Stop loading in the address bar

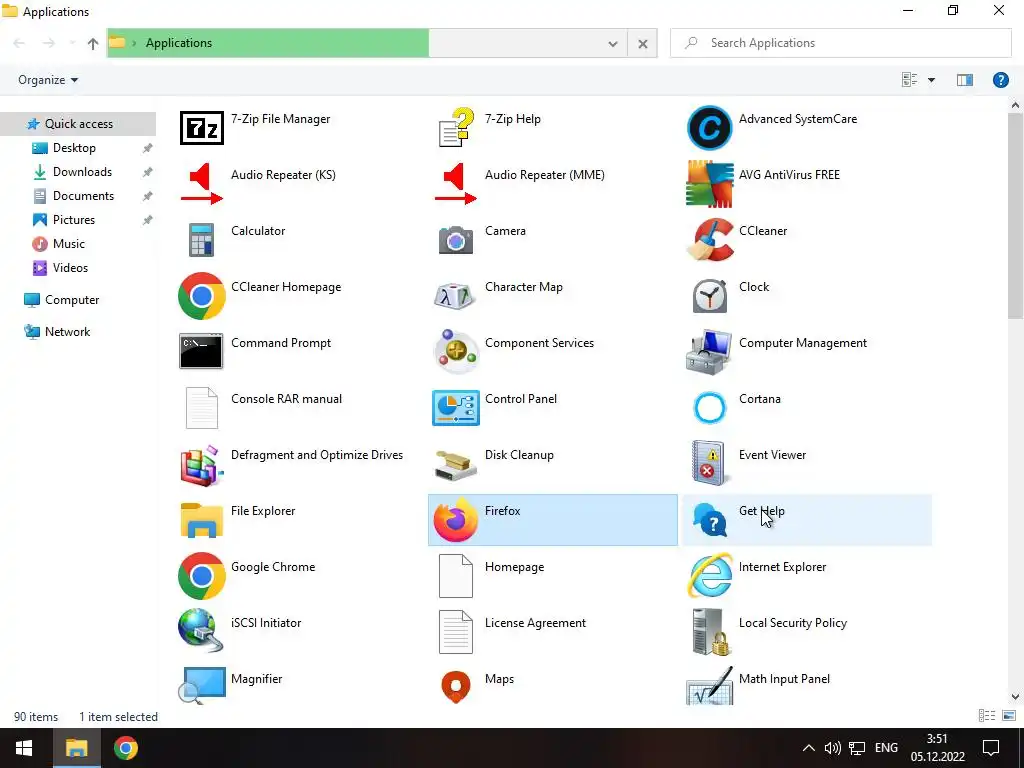click(643, 44)
